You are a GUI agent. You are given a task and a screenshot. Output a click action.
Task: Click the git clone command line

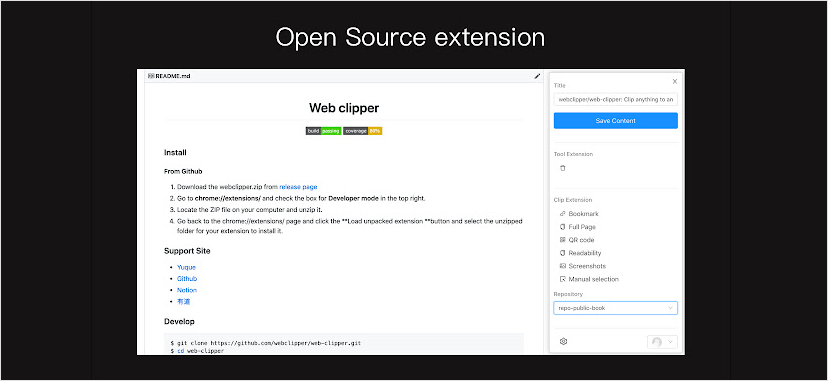click(x=266, y=343)
